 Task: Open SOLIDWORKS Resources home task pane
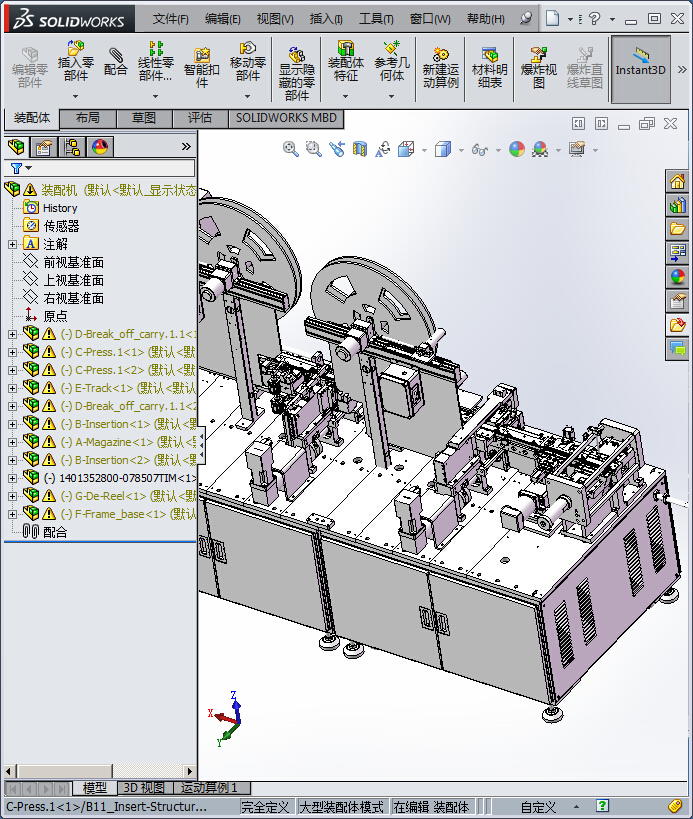pos(677,182)
